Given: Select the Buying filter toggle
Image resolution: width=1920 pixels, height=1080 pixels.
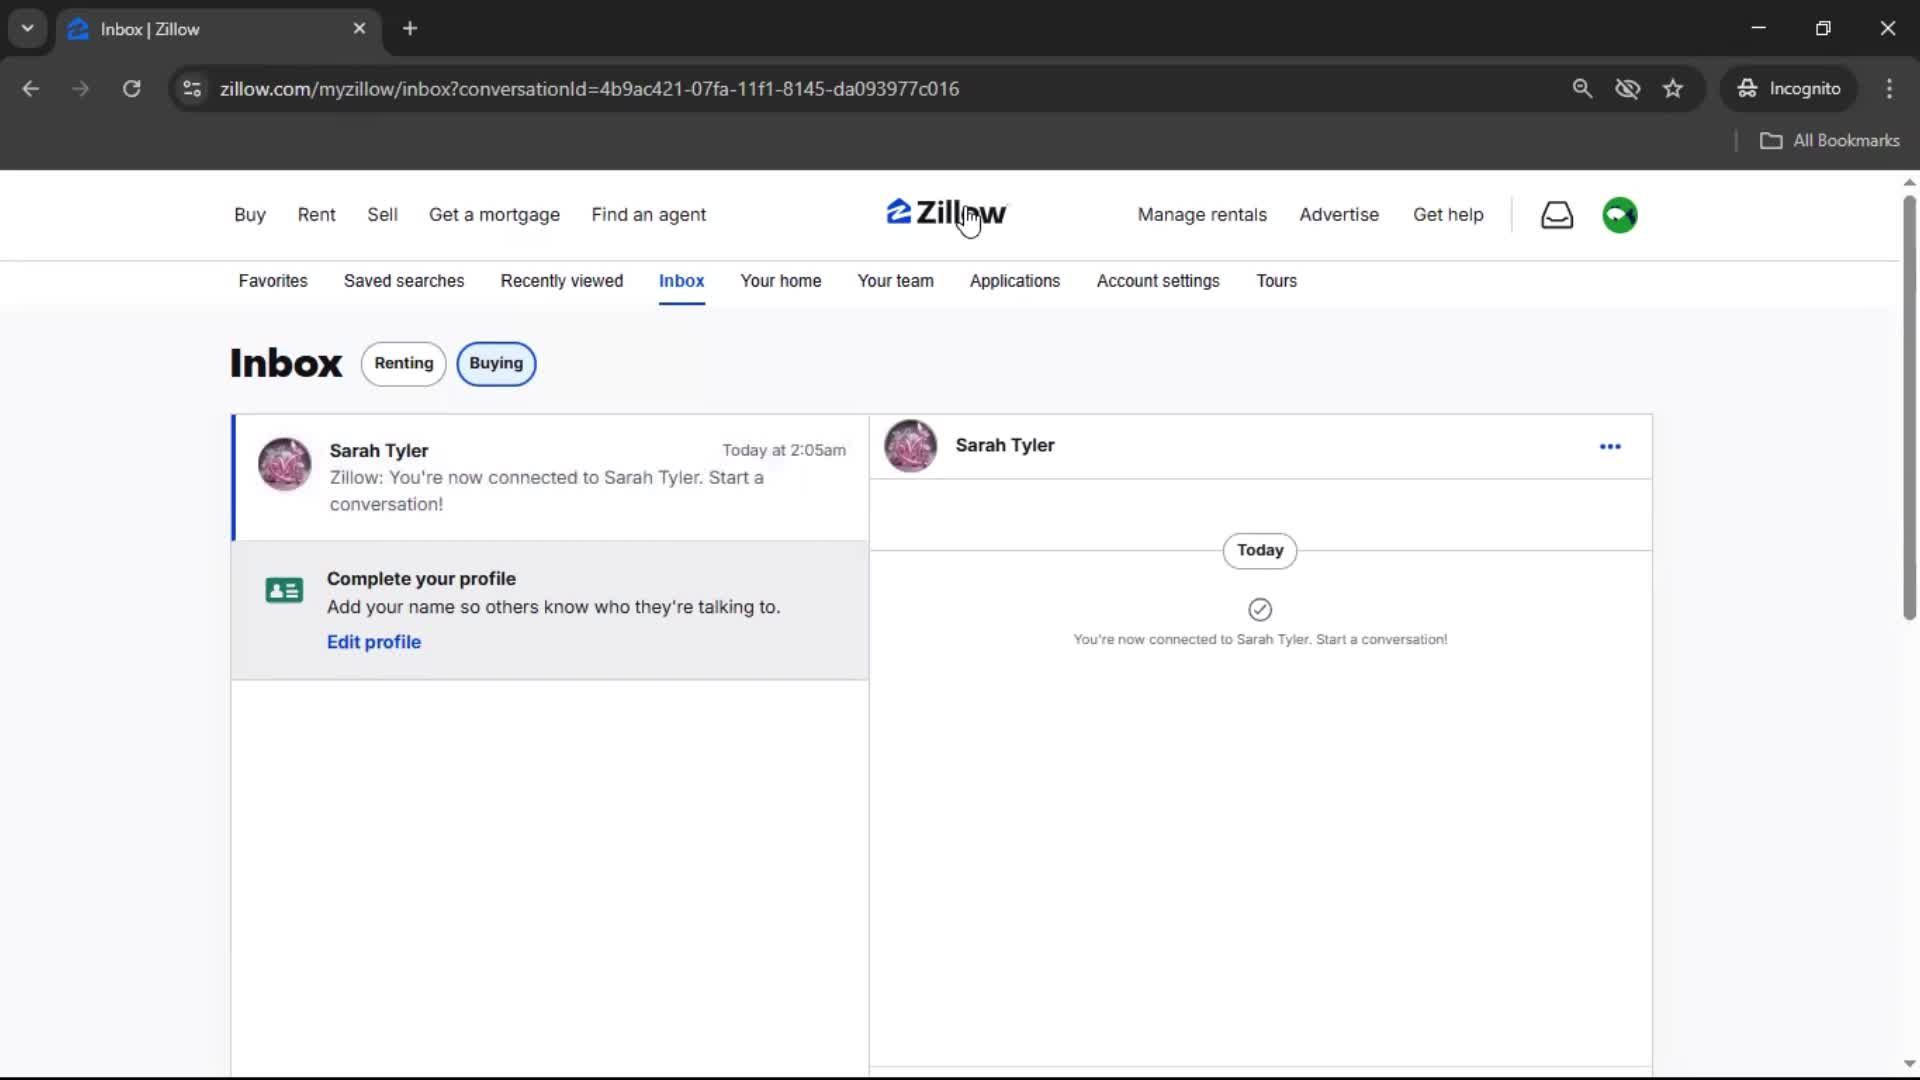Looking at the screenshot, I should (x=496, y=363).
